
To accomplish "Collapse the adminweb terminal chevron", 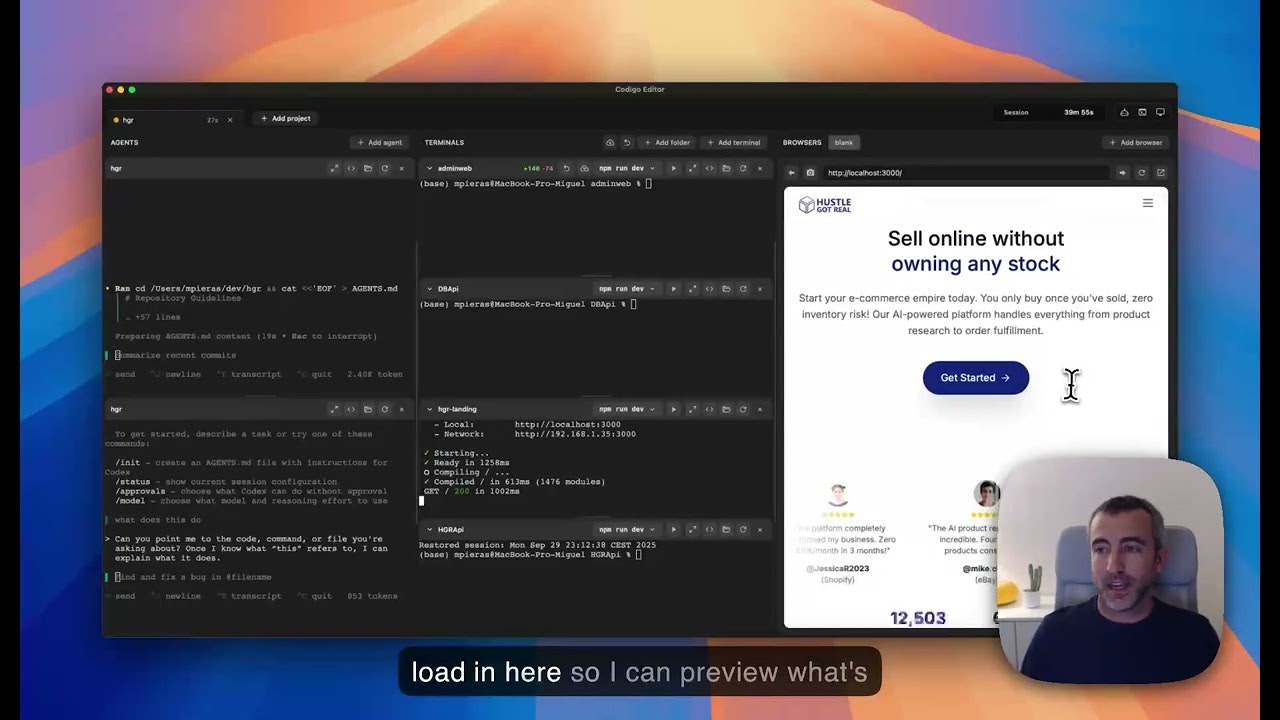I will 429,168.
